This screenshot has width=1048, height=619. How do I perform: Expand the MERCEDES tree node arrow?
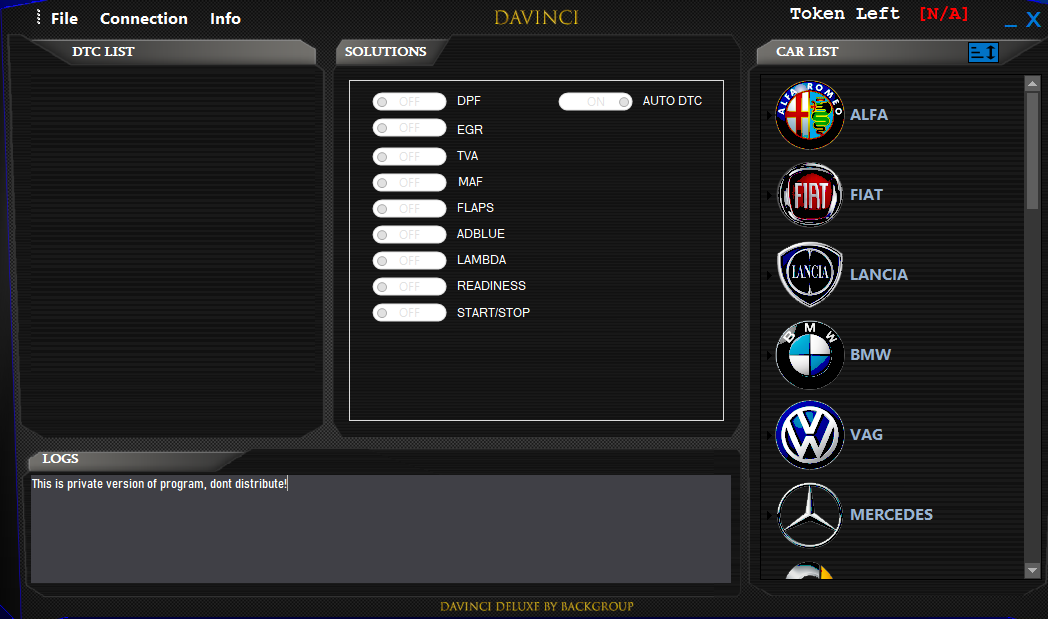pos(769,515)
